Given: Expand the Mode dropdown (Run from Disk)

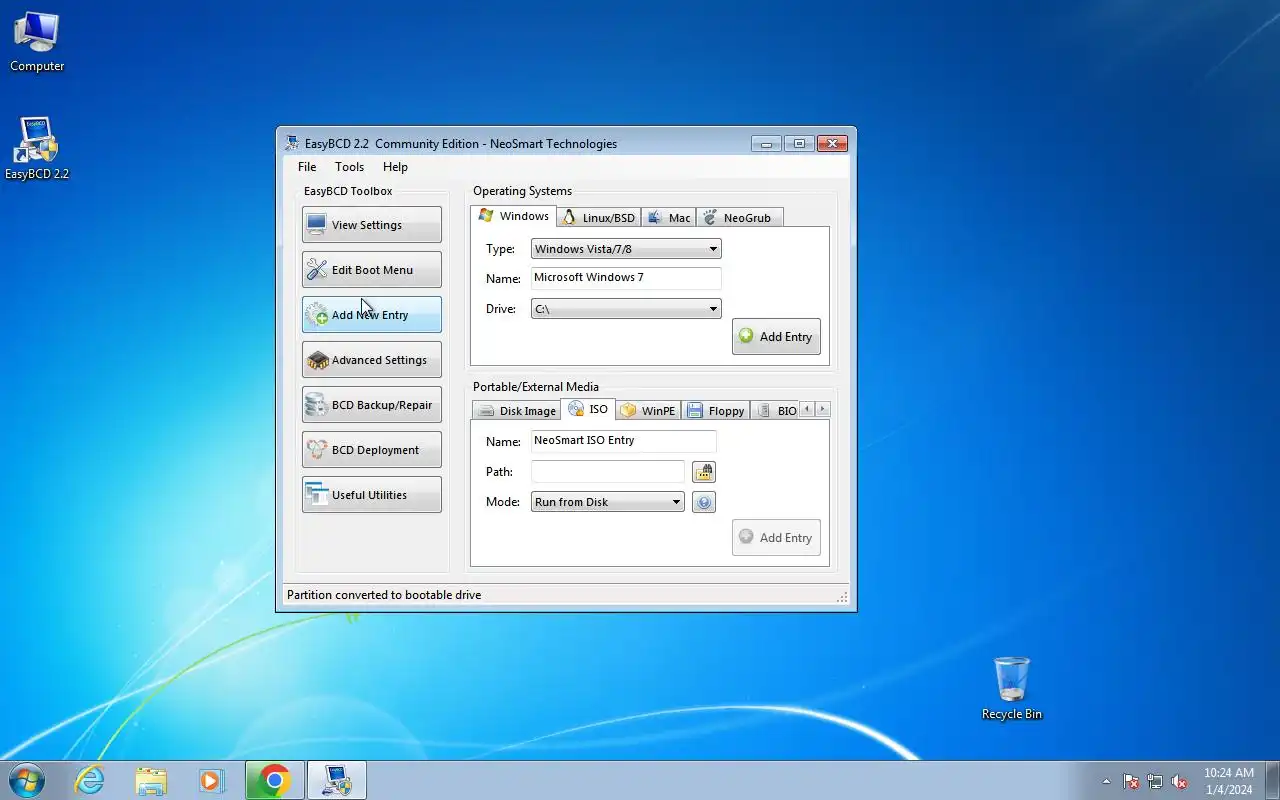Looking at the screenshot, I should coord(607,501).
